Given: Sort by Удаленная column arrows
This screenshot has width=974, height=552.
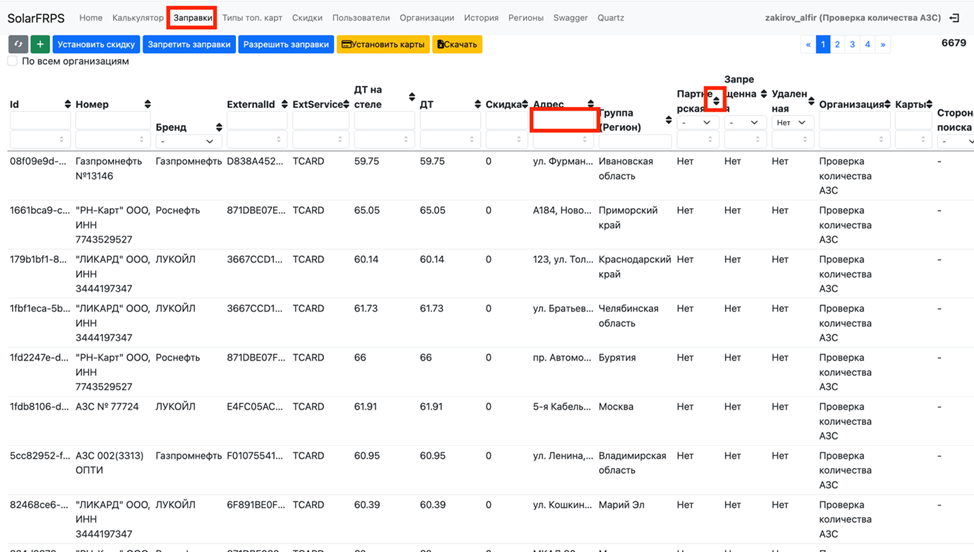Looking at the screenshot, I should pos(811,101).
